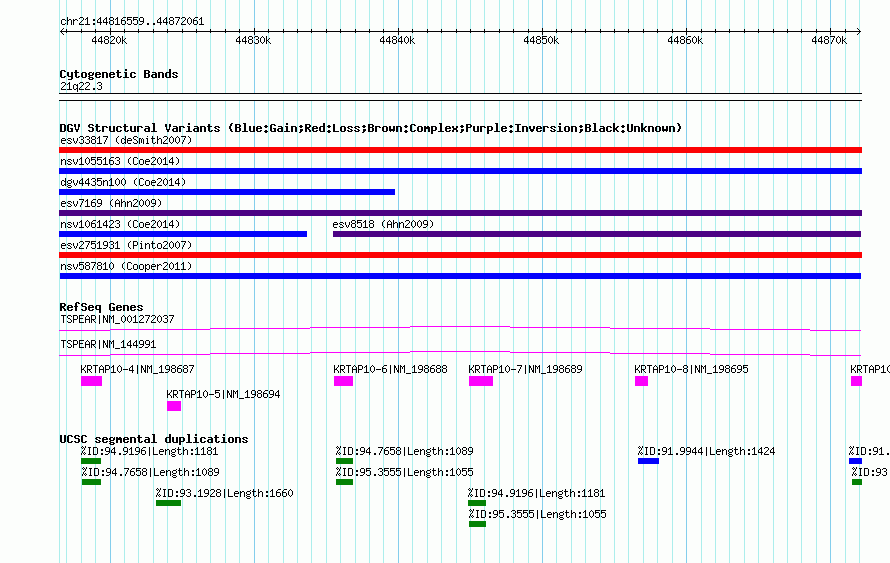The image size is (890, 563).
Task: Click the UCSC segmental duplications track title
Action: point(154,439)
